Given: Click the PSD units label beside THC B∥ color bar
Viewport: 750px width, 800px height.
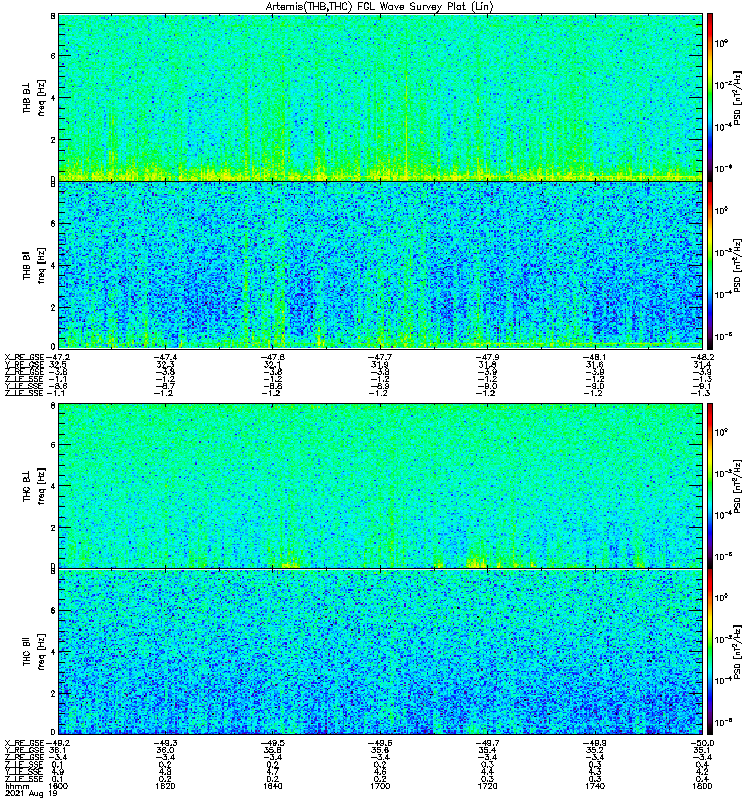Looking at the screenshot, I should tap(737, 652).
